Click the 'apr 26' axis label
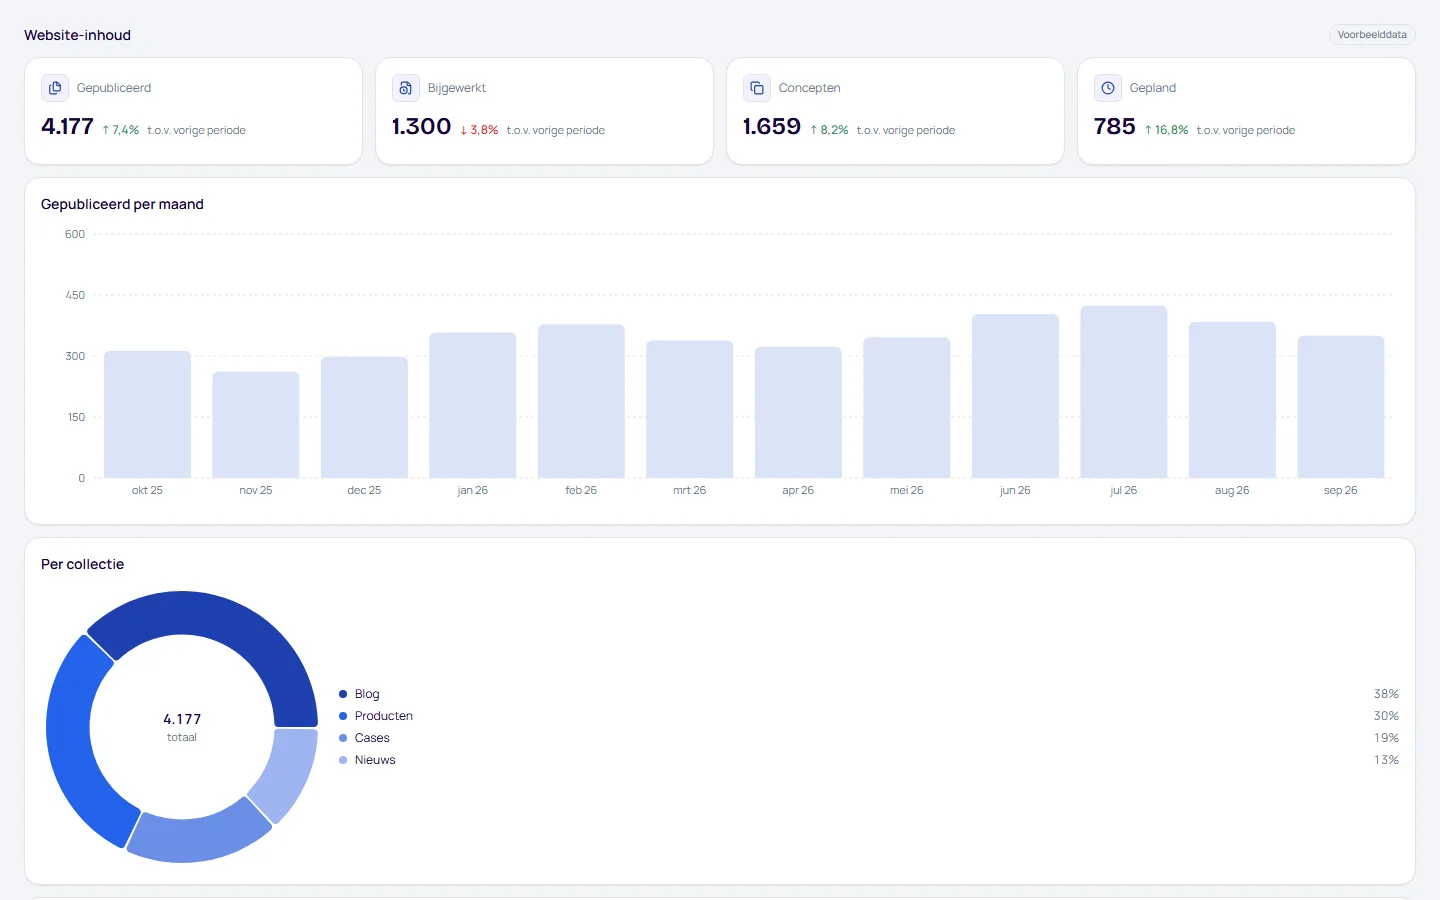 pyautogui.click(x=798, y=491)
